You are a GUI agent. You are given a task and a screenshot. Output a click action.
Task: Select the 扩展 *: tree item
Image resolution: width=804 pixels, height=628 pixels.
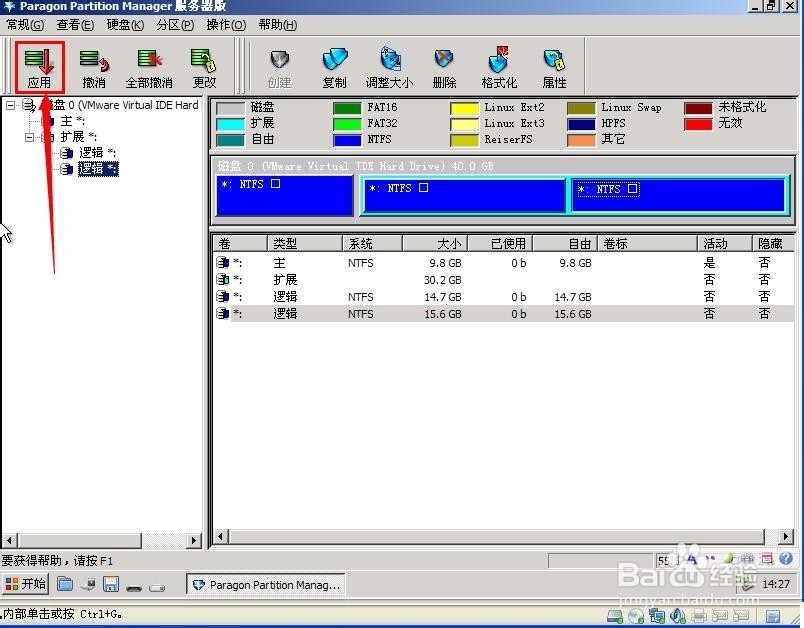[78, 137]
